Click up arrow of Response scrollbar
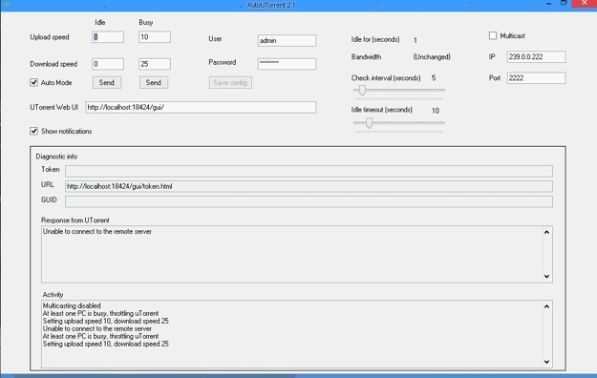This screenshot has height=378, width=597. point(547,232)
